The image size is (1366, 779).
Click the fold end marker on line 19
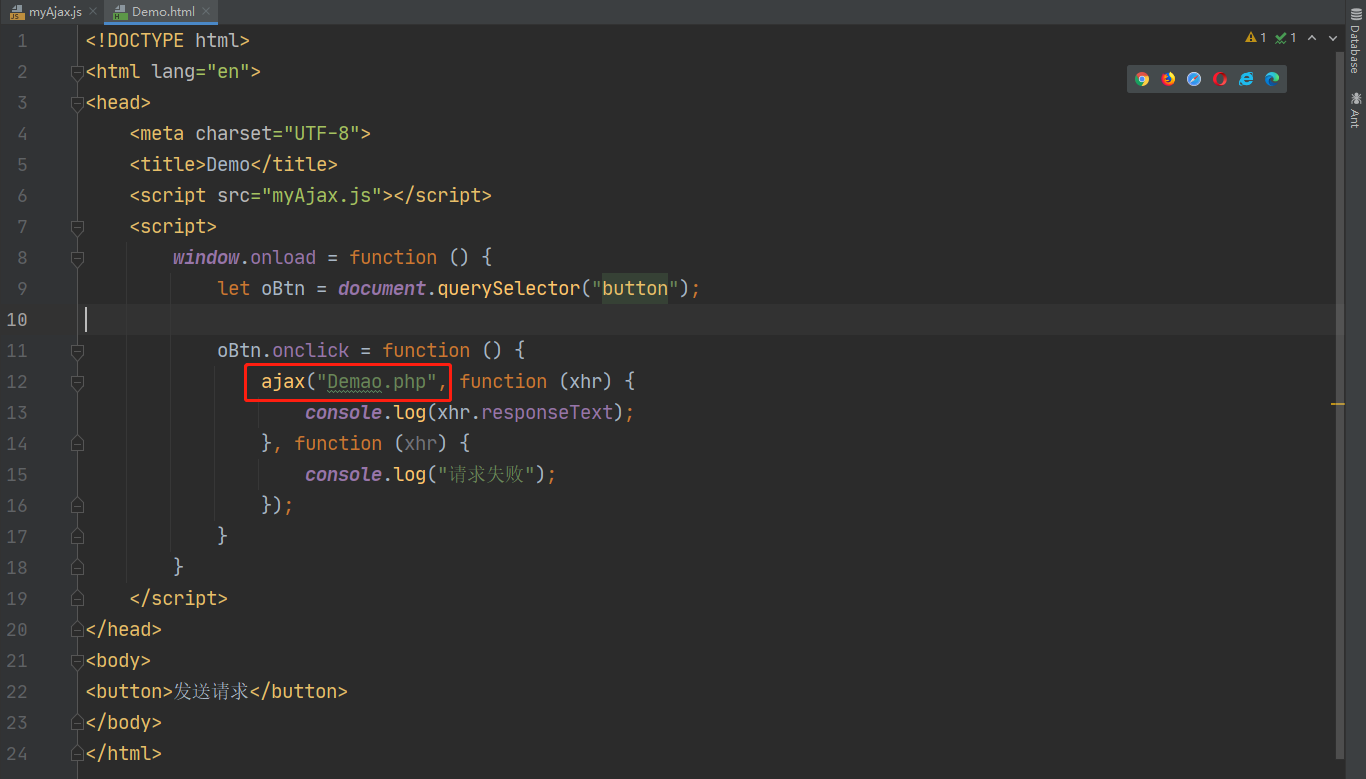point(77,599)
